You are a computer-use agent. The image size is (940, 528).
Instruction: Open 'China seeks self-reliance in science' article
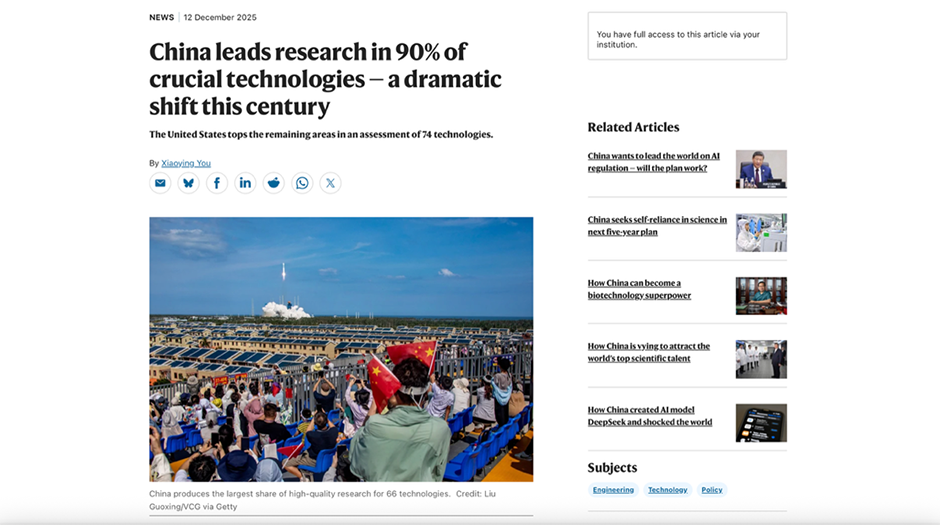[657, 225]
